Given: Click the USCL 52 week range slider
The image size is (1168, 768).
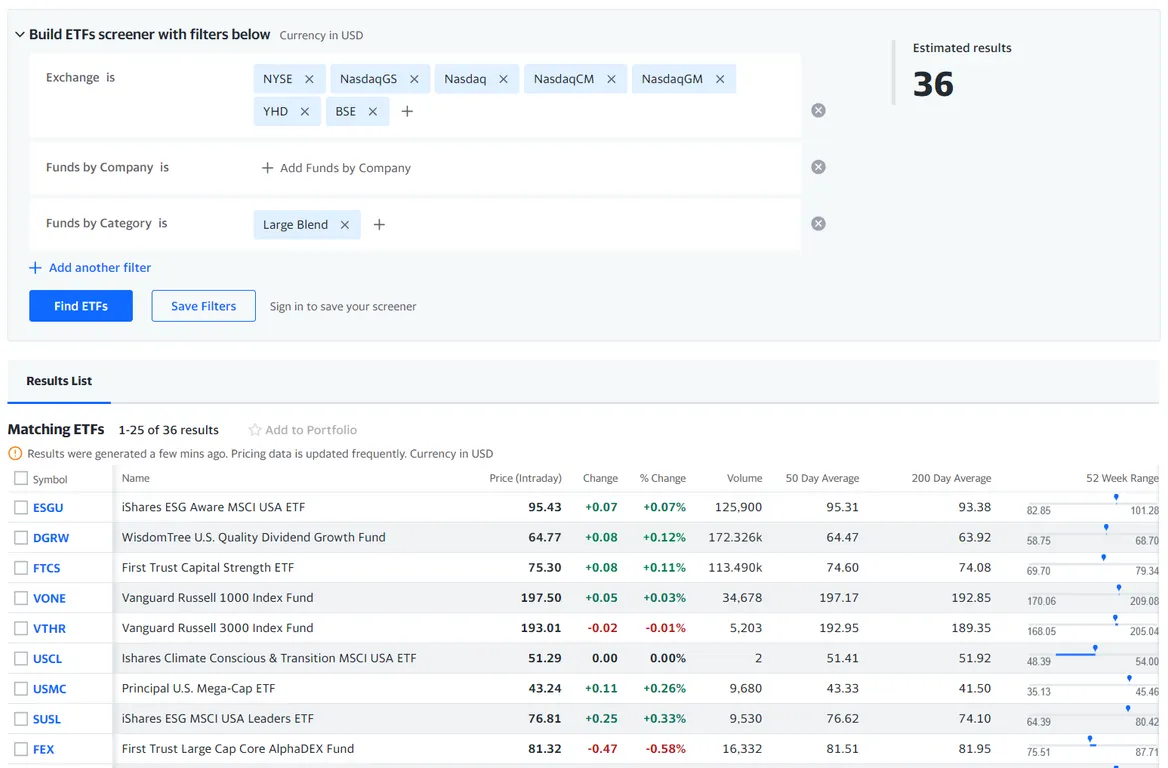Looking at the screenshot, I should coord(1093,655).
